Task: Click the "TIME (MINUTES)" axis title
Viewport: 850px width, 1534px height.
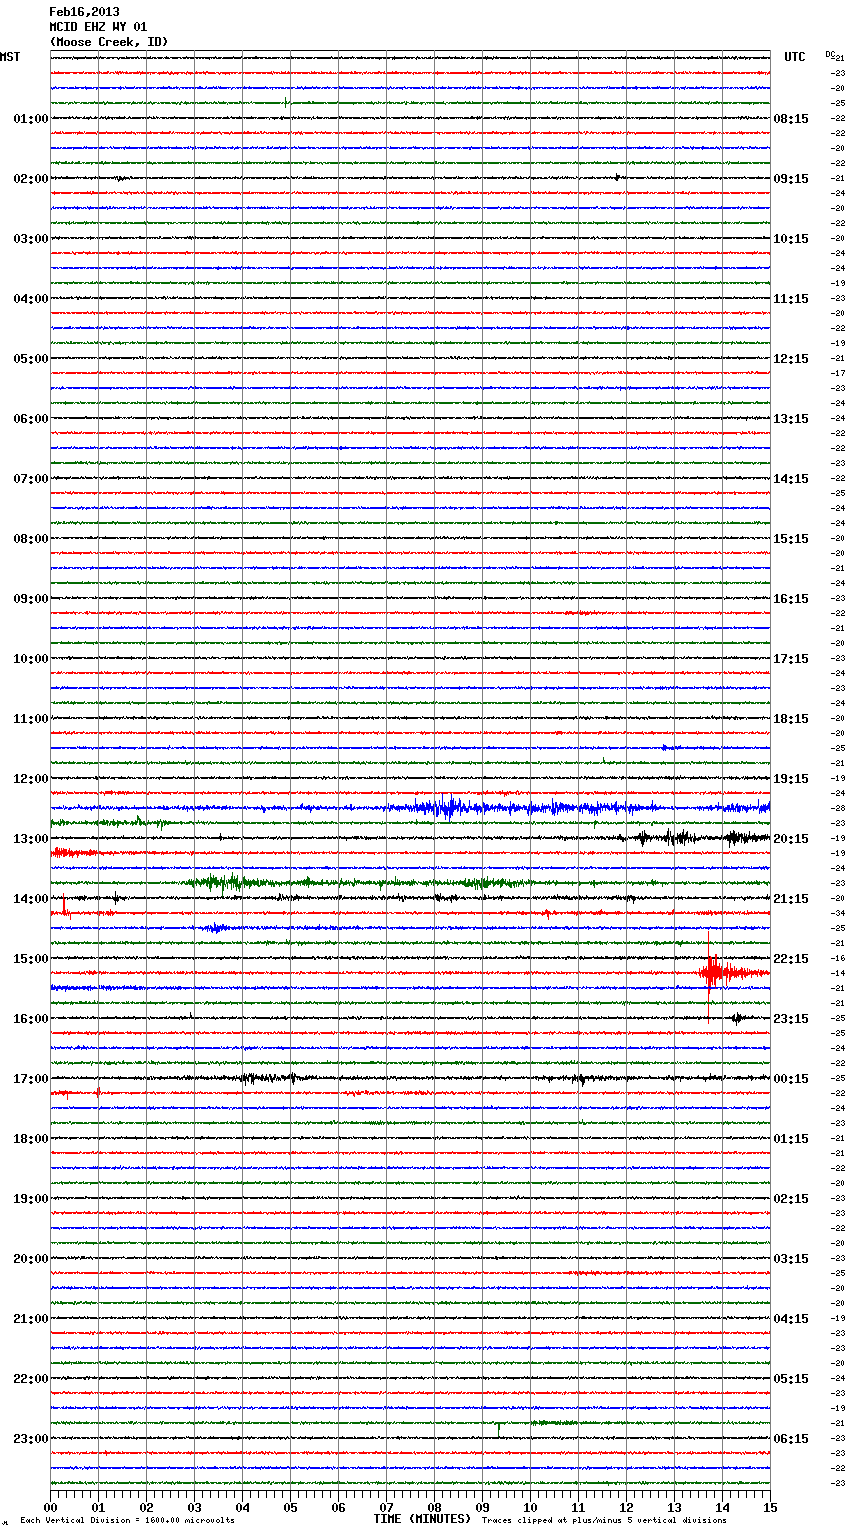Action: pyautogui.click(x=422, y=1519)
